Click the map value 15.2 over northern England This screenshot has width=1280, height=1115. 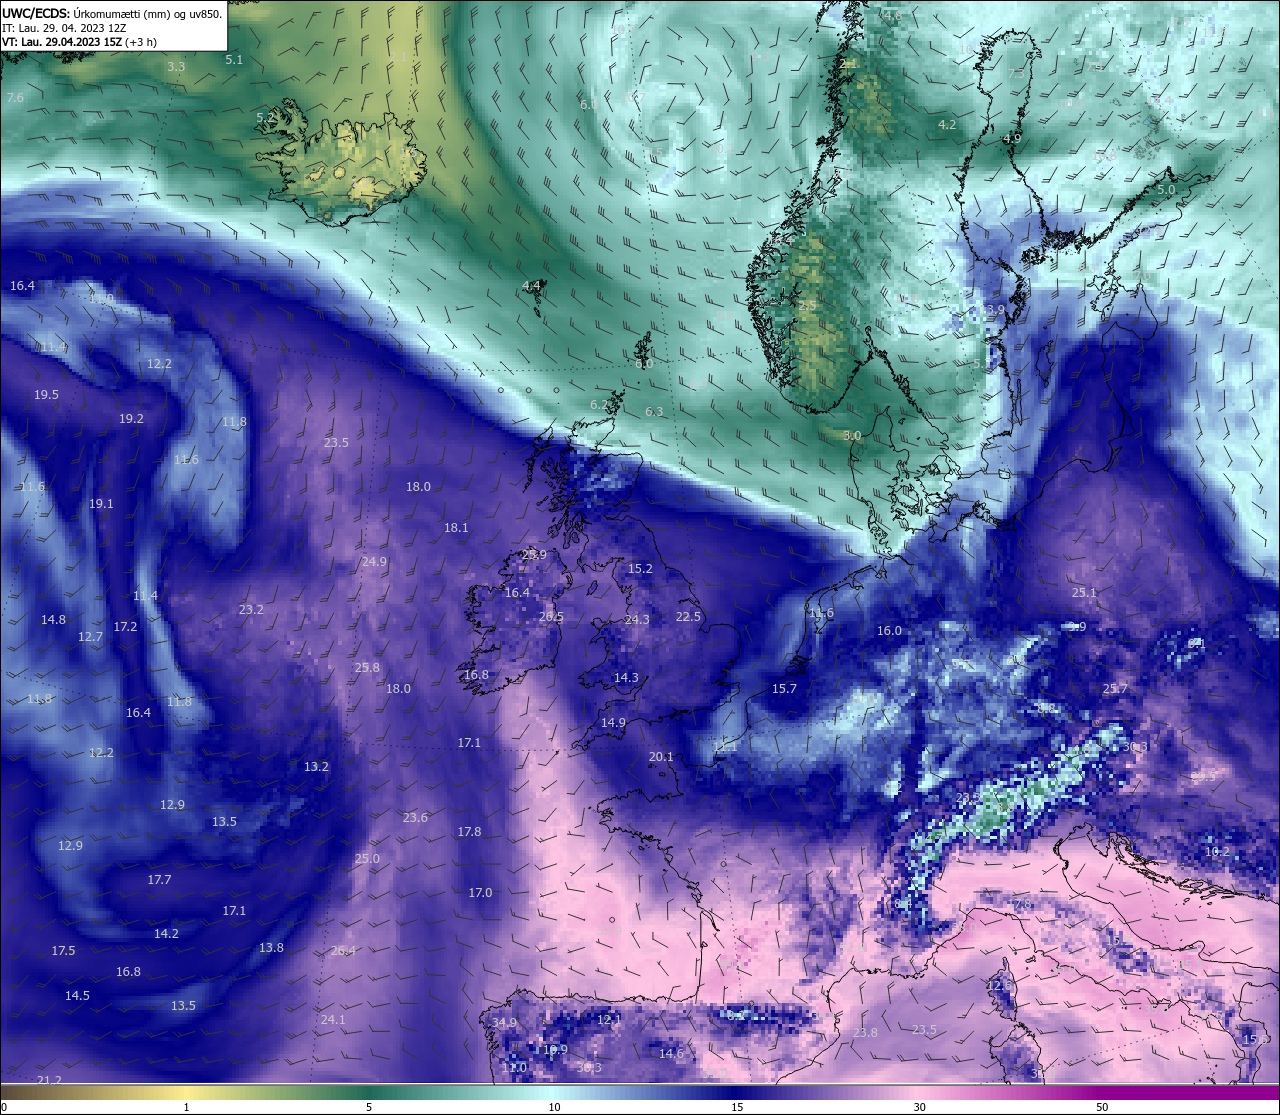click(640, 569)
